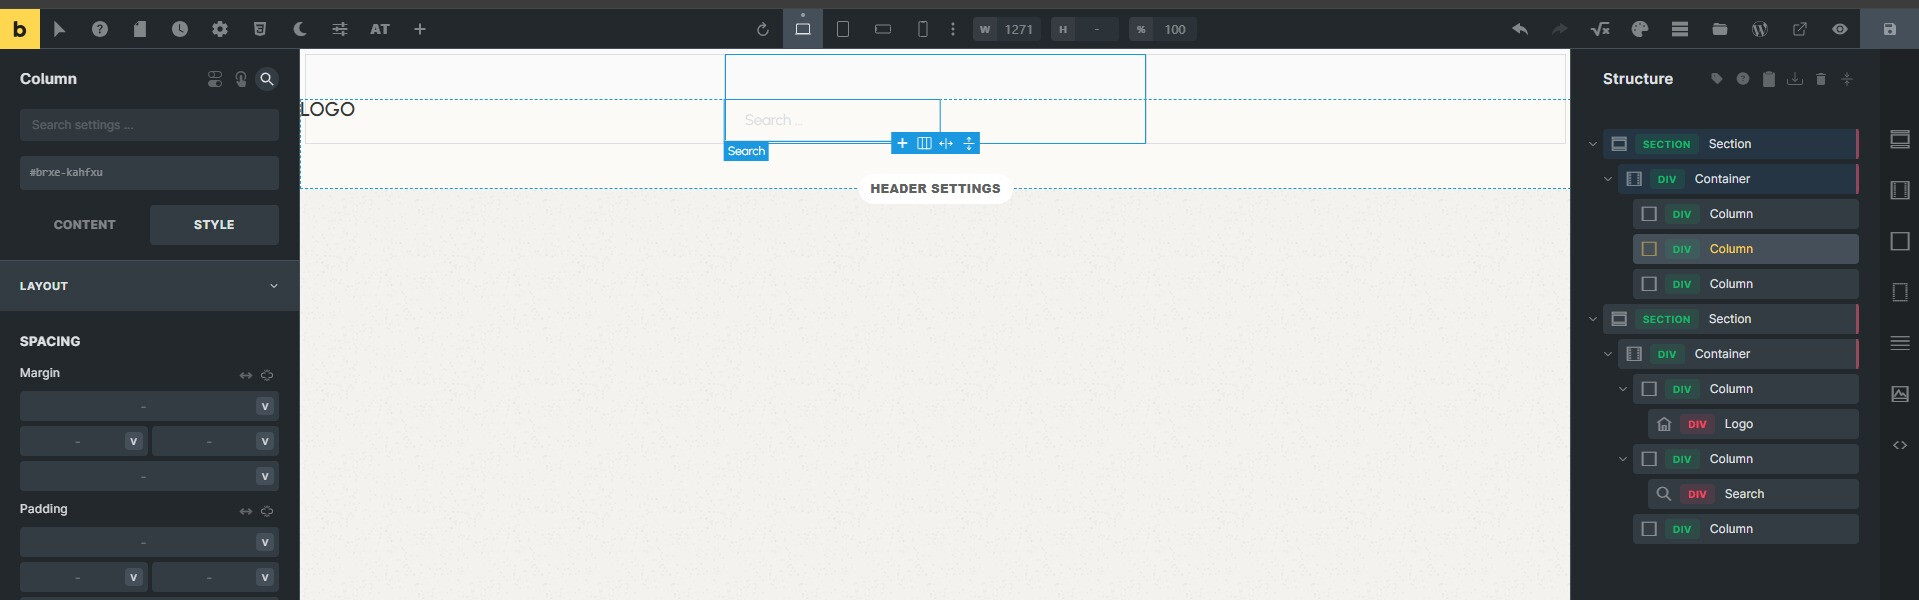The image size is (1919, 600).
Task: Edit the zoom percent field 100
Action: coord(1163,29)
